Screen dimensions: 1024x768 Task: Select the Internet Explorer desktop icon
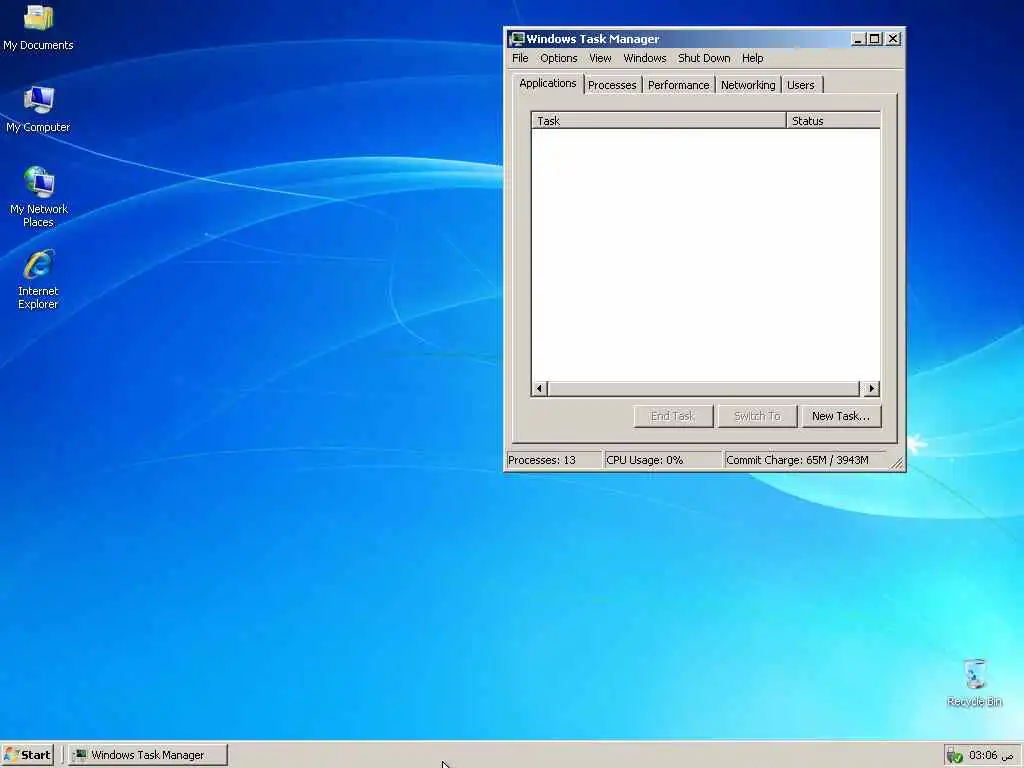(x=38, y=279)
